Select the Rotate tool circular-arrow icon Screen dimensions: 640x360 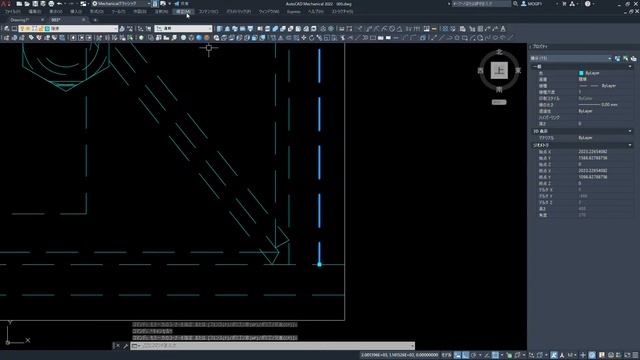311,38
